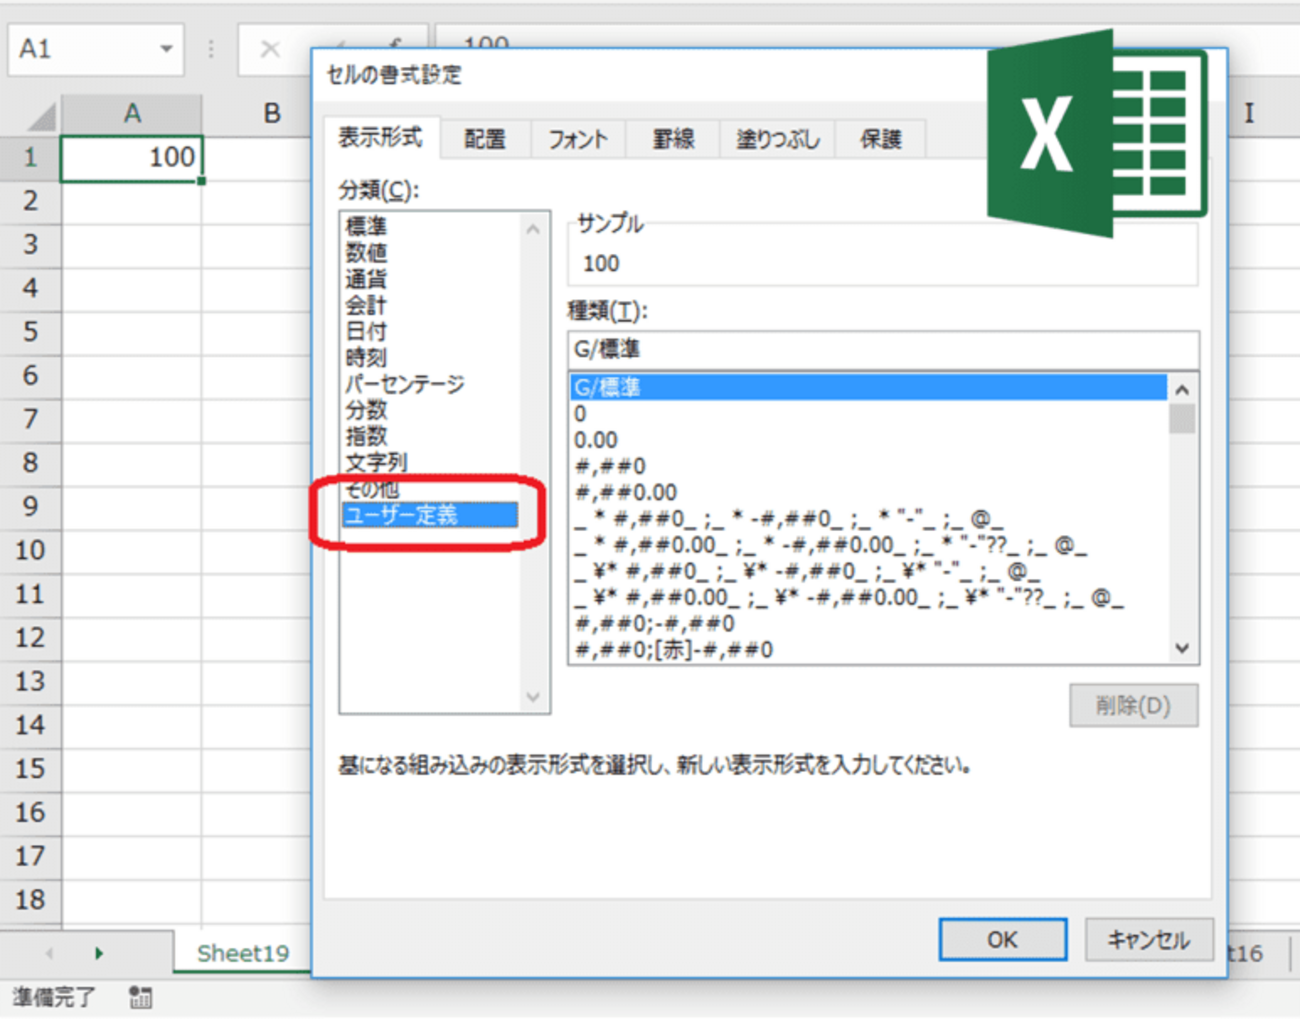Click format list scroll down arrow

tap(1182, 648)
